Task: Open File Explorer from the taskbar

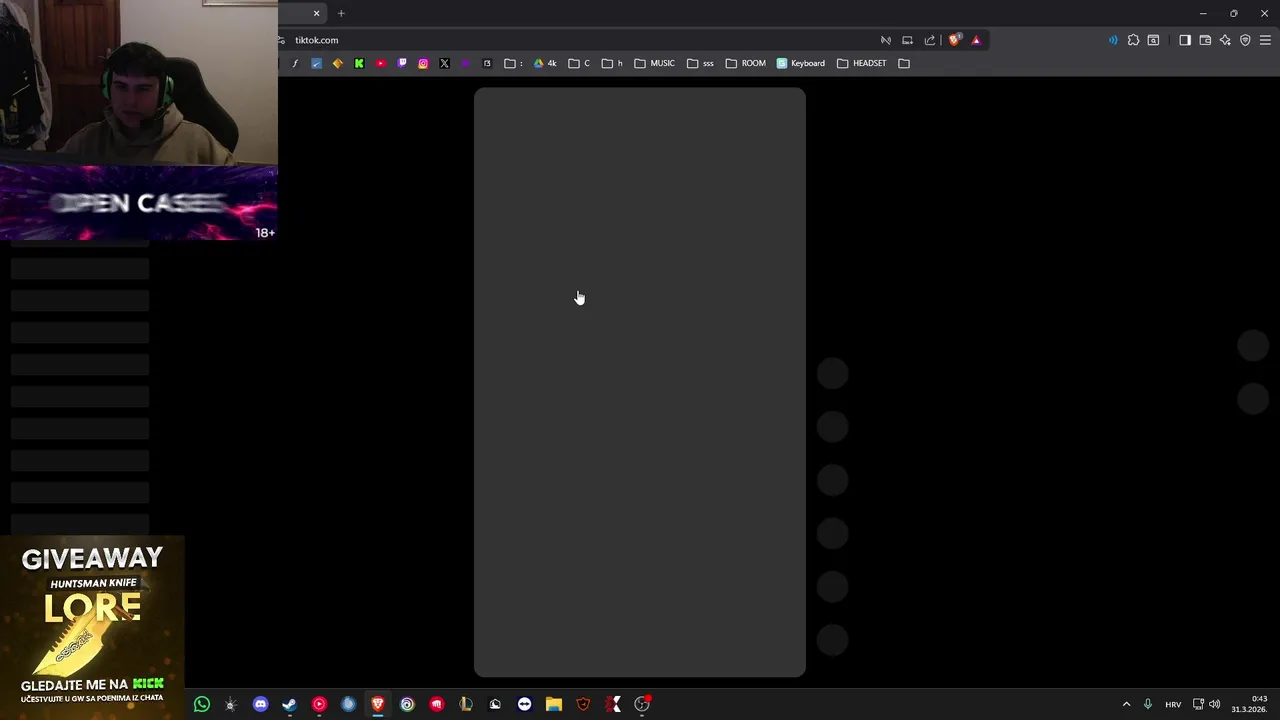Action: [554, 704]
